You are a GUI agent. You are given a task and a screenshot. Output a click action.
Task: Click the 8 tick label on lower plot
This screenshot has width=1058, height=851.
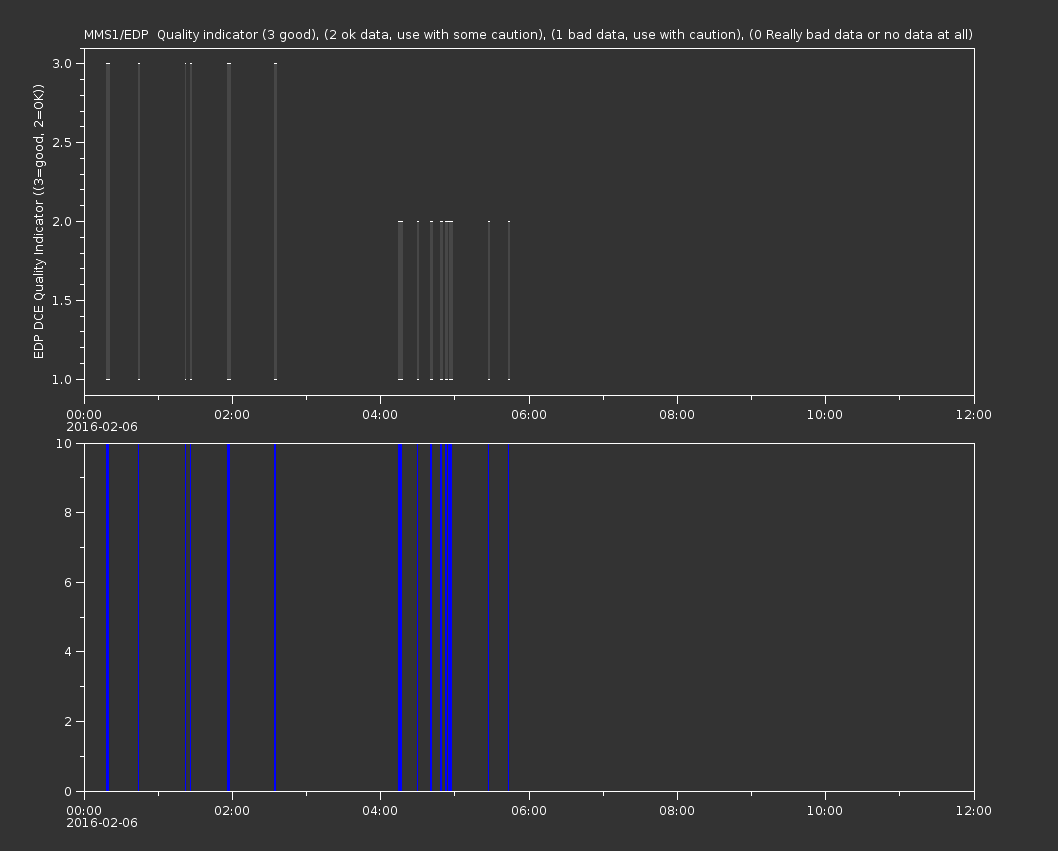click(x=68, y=513)
